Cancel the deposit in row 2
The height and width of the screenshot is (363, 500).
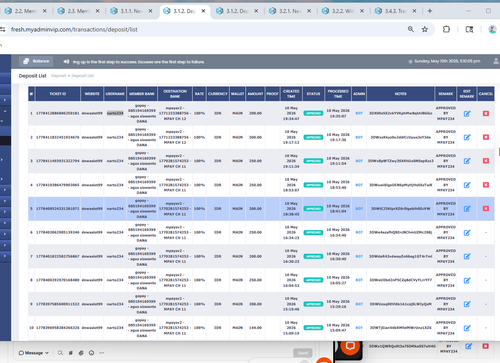(486, 137)
